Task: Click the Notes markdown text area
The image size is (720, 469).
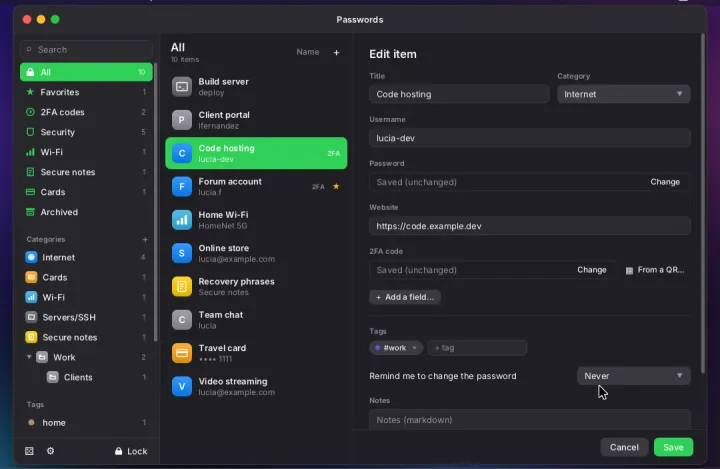Action: 529,419
